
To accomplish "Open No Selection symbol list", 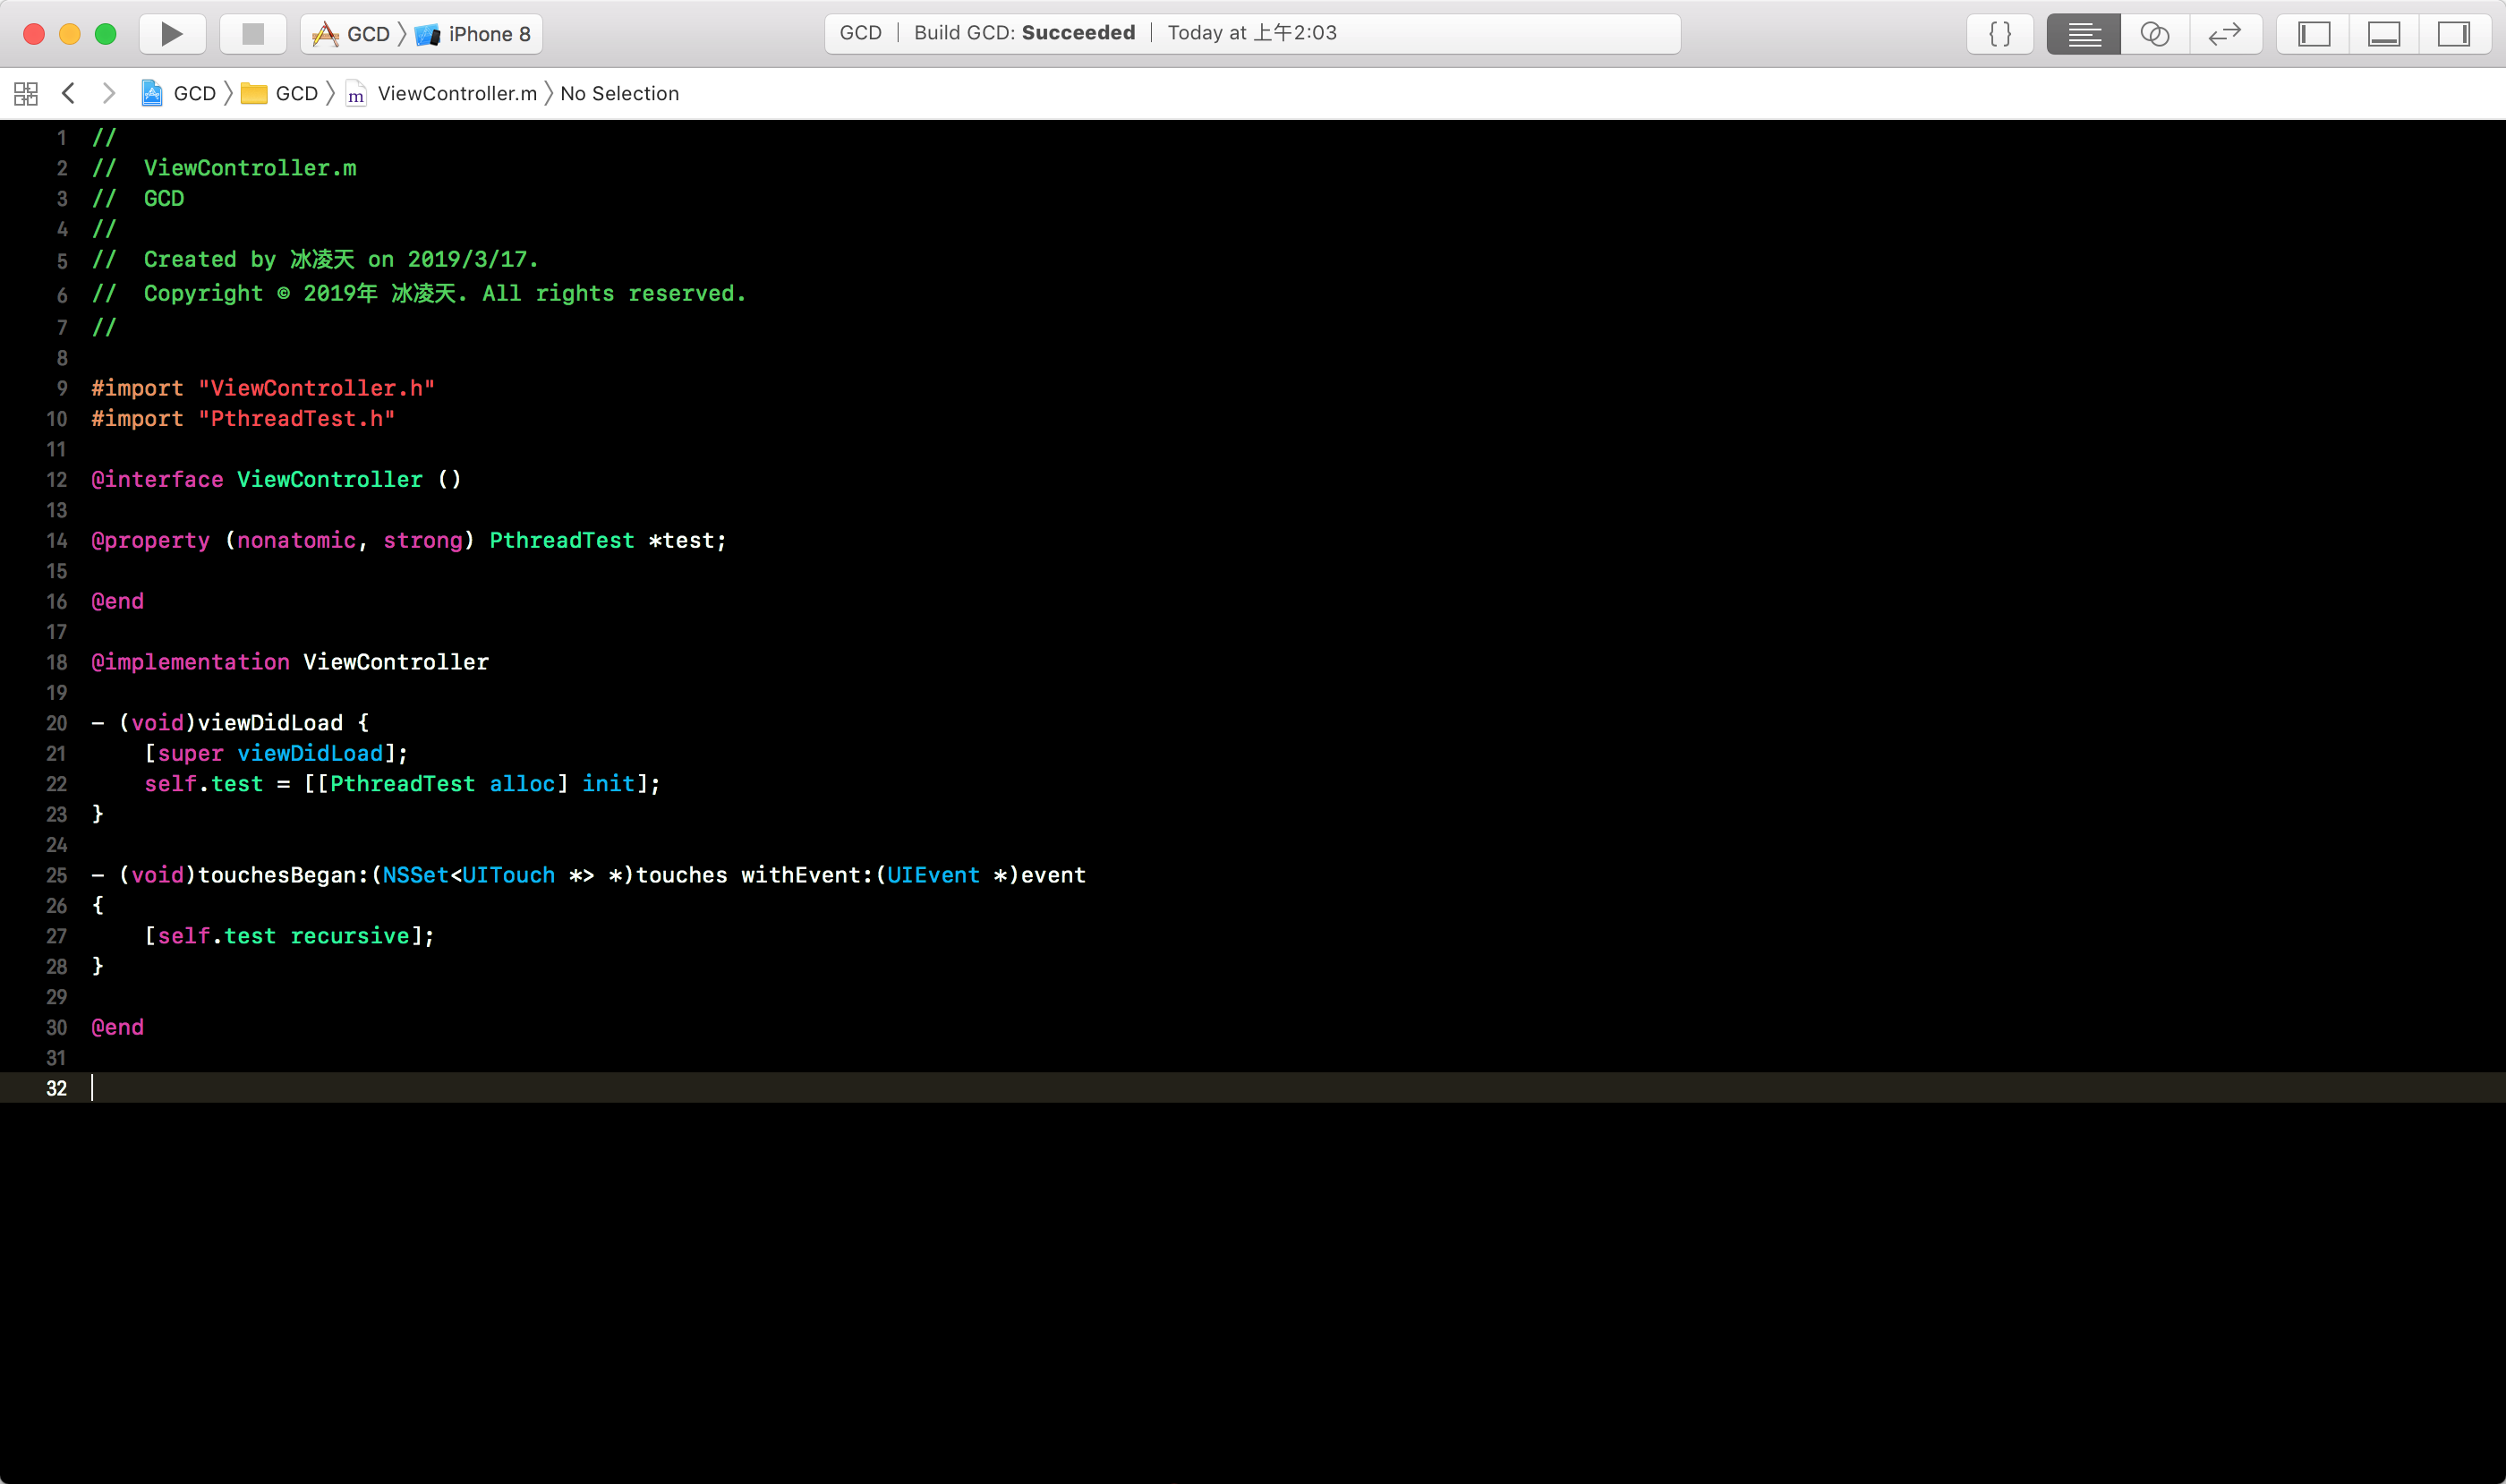I will point(619,93).
